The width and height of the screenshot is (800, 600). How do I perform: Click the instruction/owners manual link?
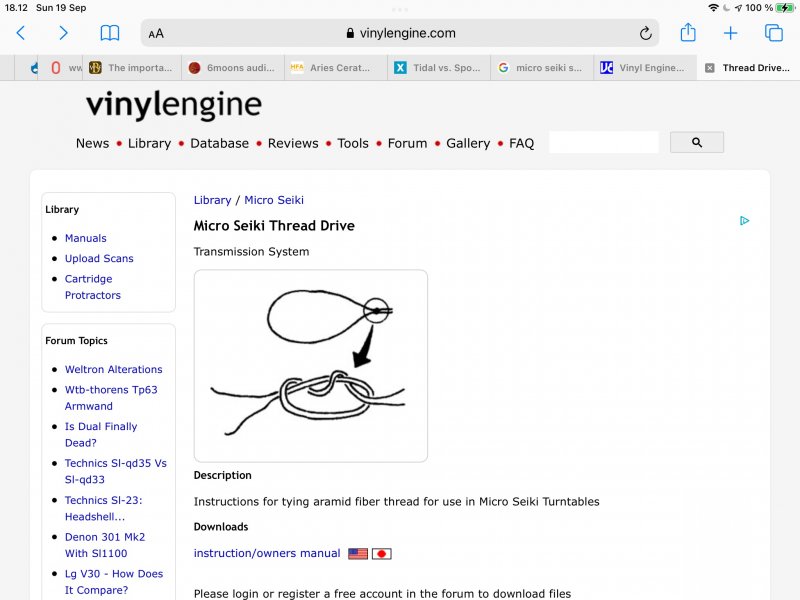(267, 554)
